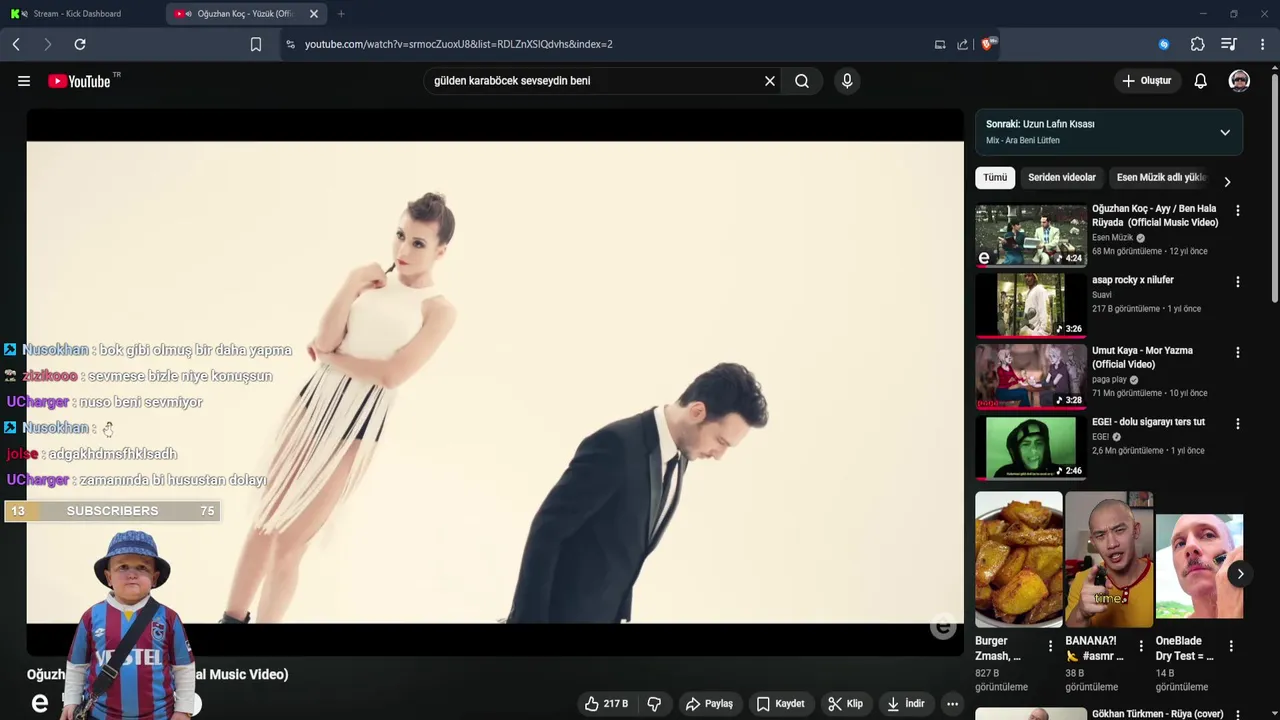Select the Tümü filter chip

(x=995, y=177)
